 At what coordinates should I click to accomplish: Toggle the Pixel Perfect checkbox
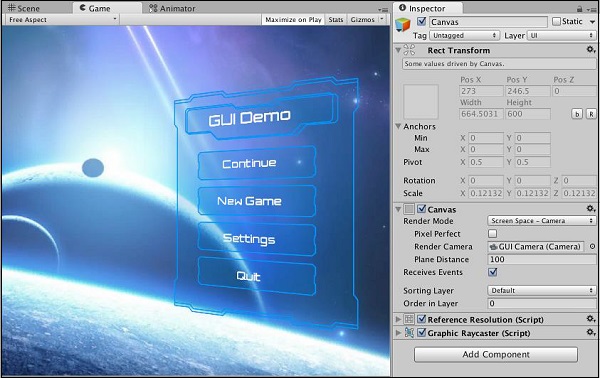tap(492, 233)
